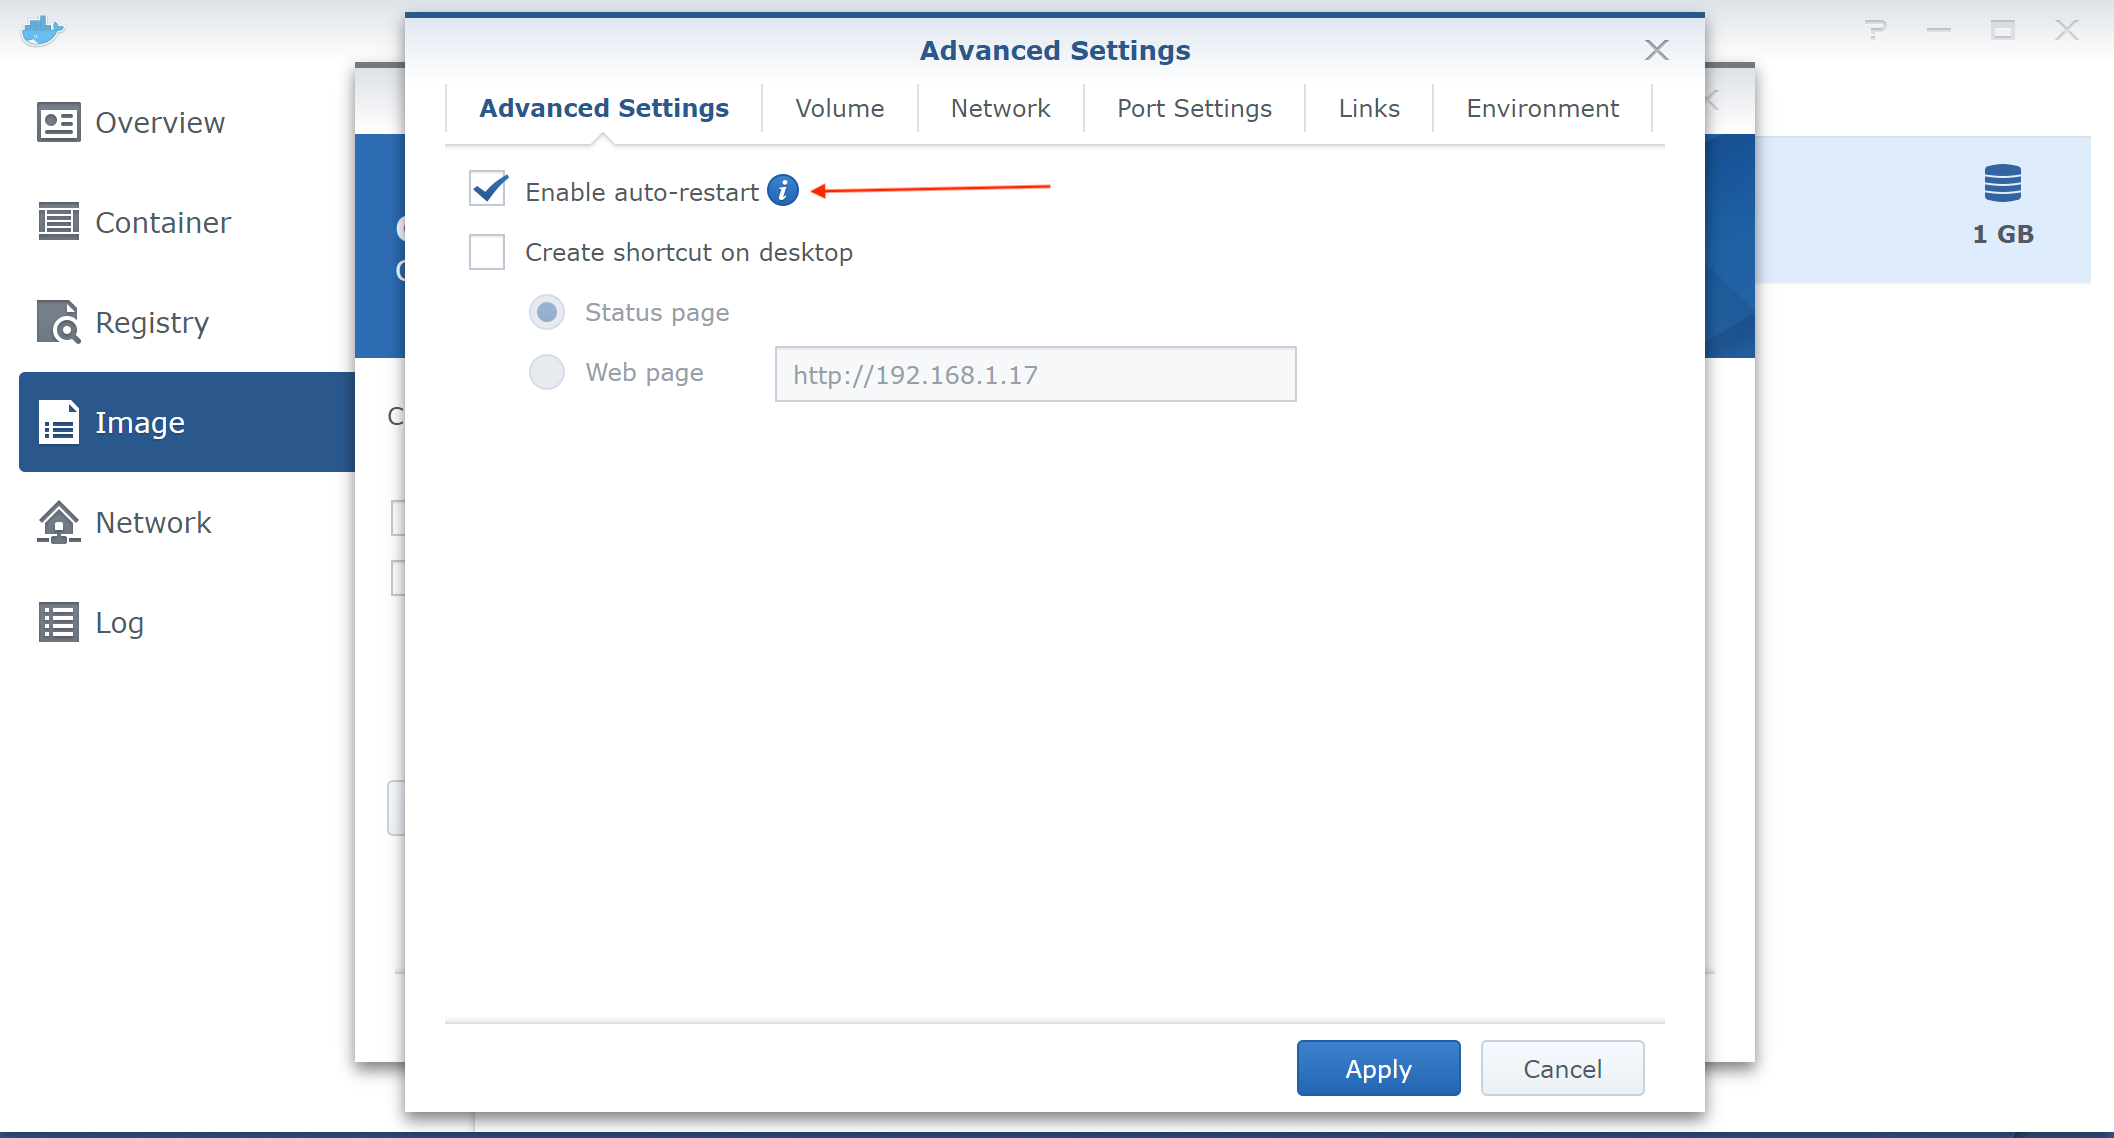This screenshot has width=2114, height=1138.
Task: Select the Advanced Settings tab
Action: click(604, 108)
